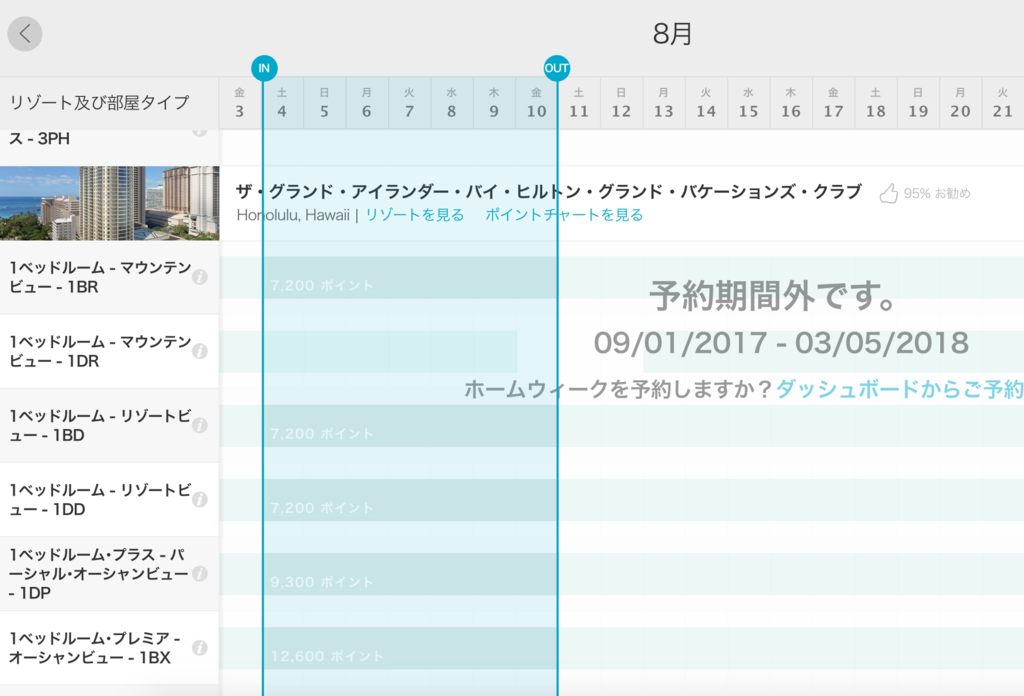Screen dimensions: 1024x696
Task: Pick Sunday the 19th in calendar header
Action: 919,103
